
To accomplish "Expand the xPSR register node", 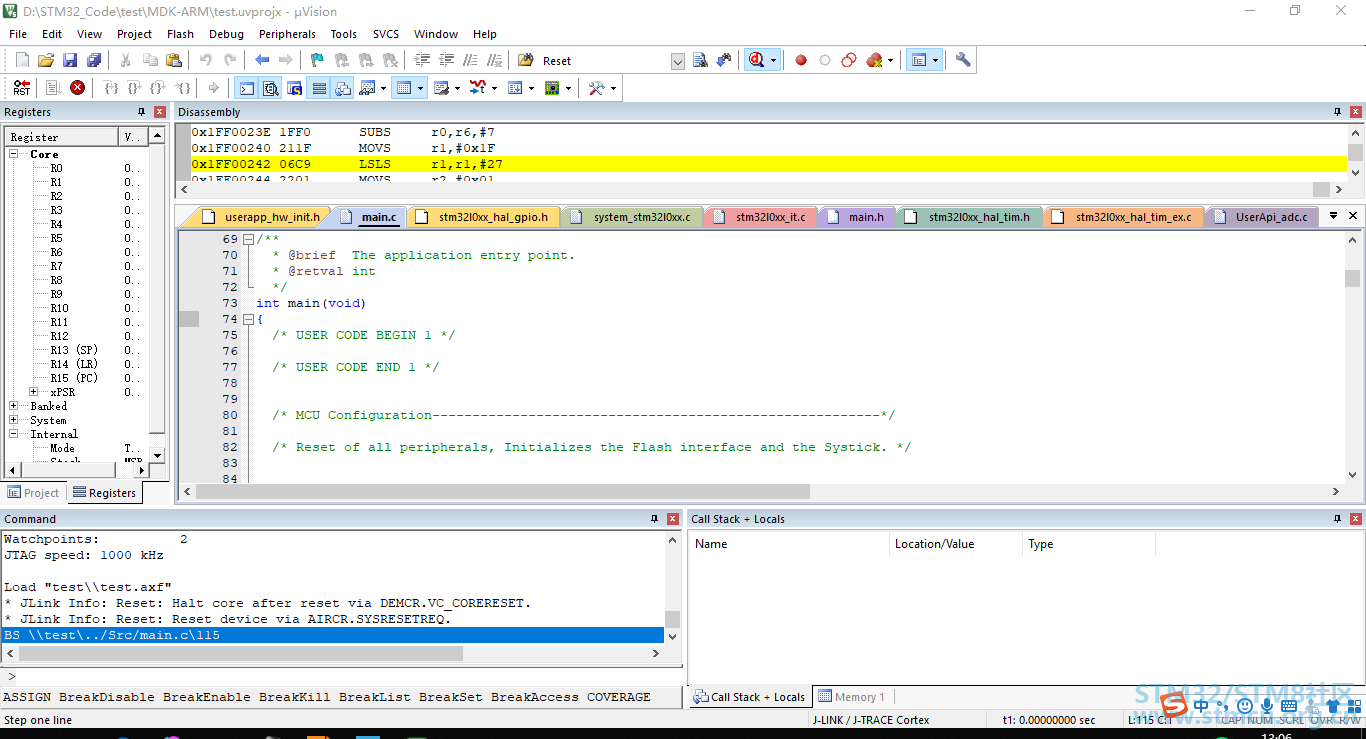I will pos(34,392).
